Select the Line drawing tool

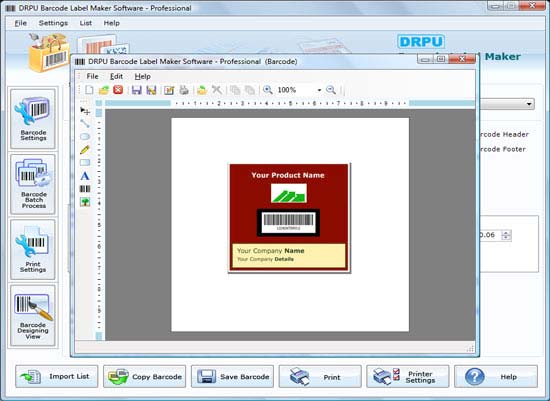85,123
